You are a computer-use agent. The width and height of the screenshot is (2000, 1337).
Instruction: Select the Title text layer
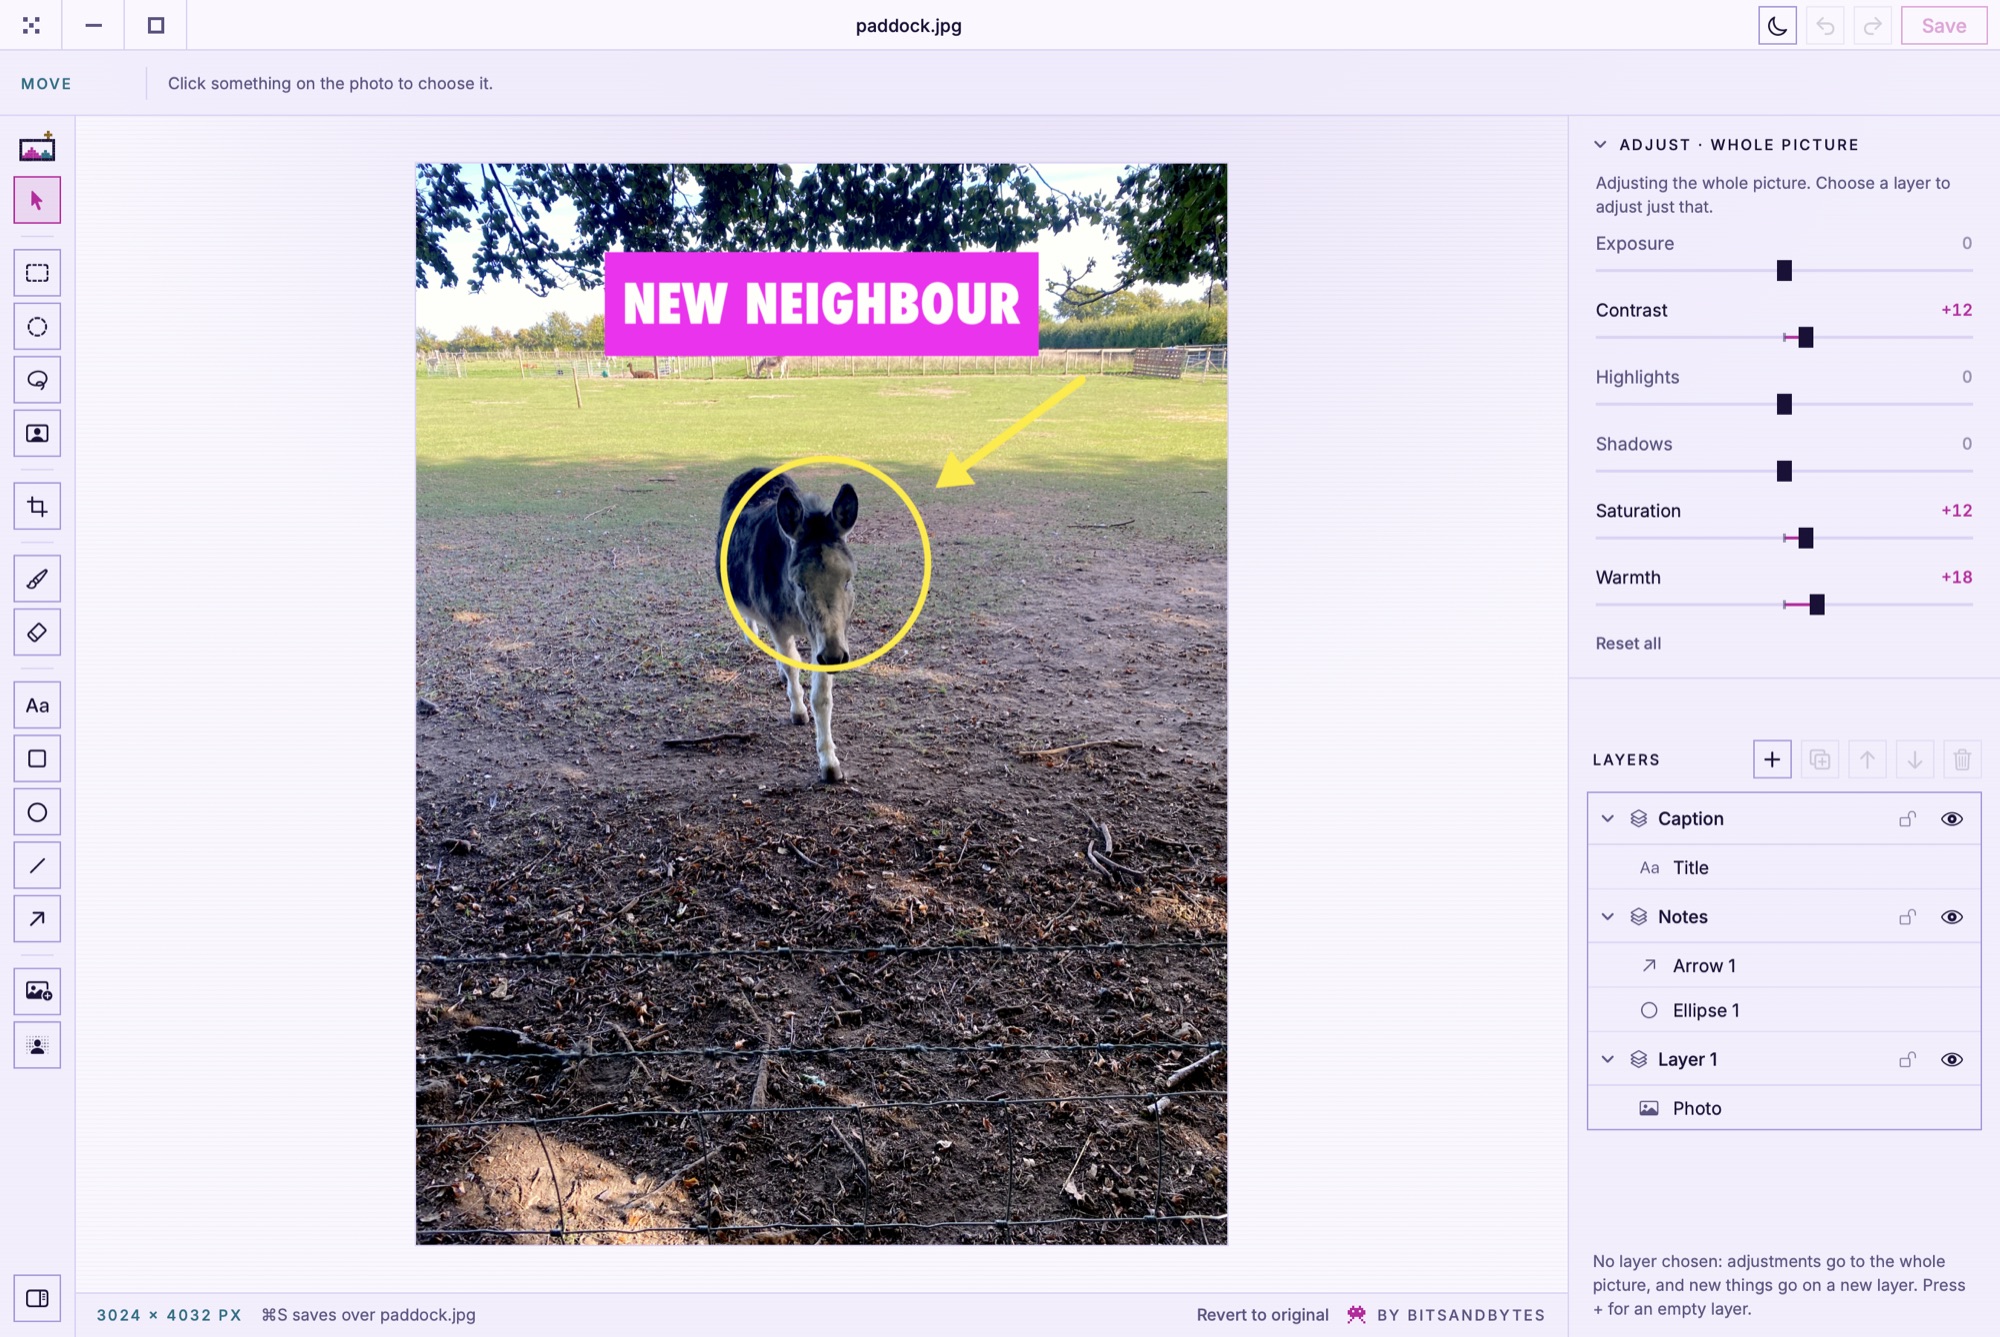1784,868
